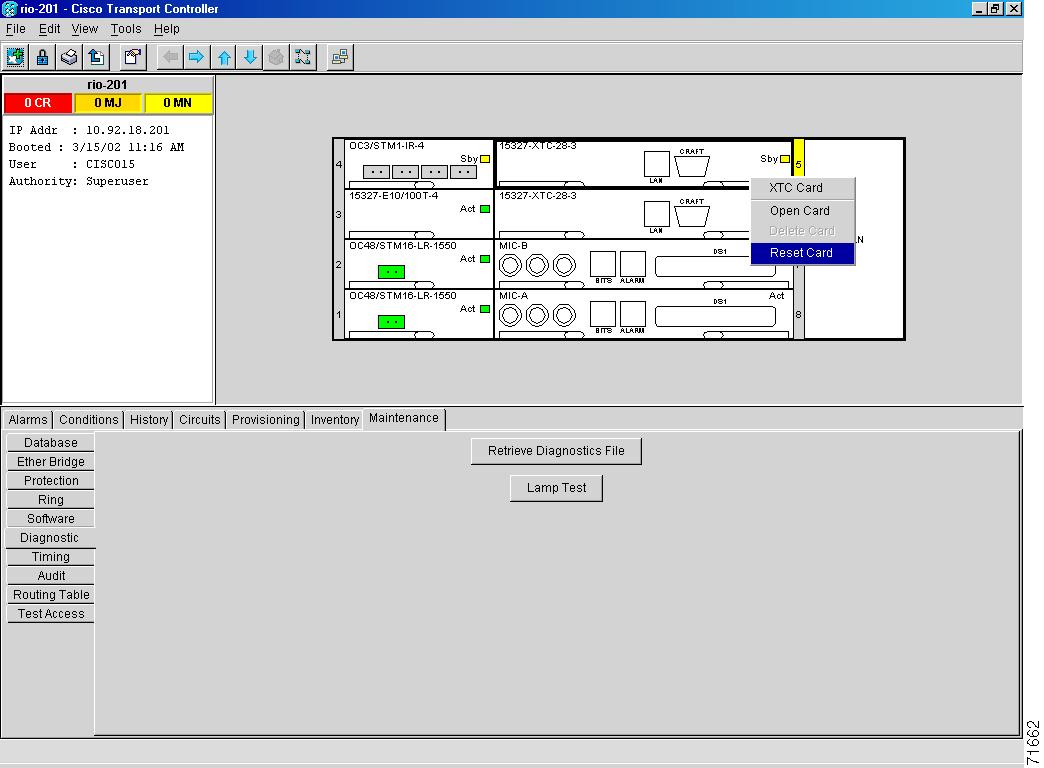
Task: Go forward with the blue right arrow
Action: coord(196,57)
